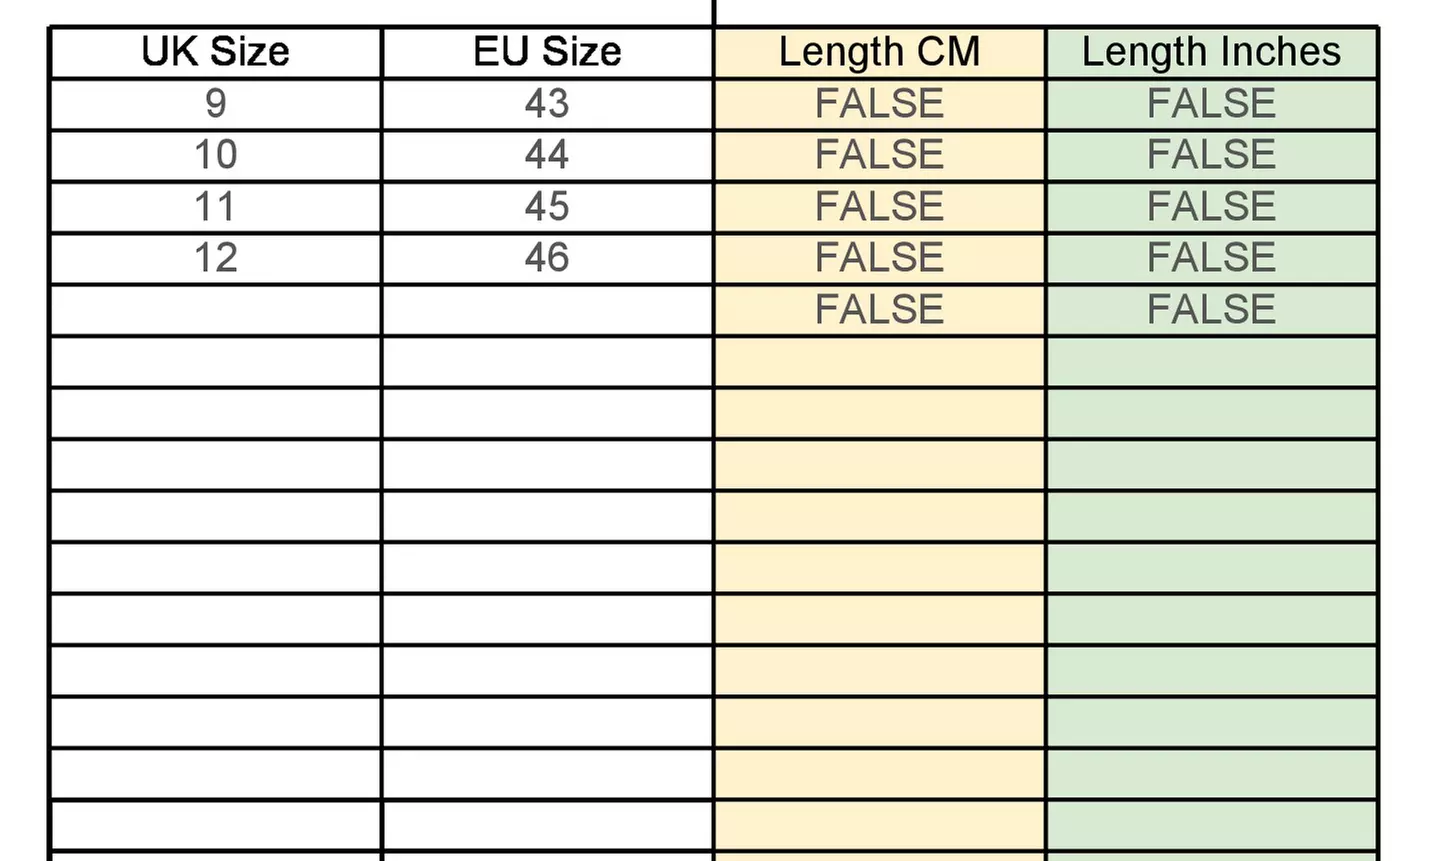This screenshot has height=861, width=1435.
Task: Select Length Inches FALSE cell for size 10
Action: pos(1211,155)
